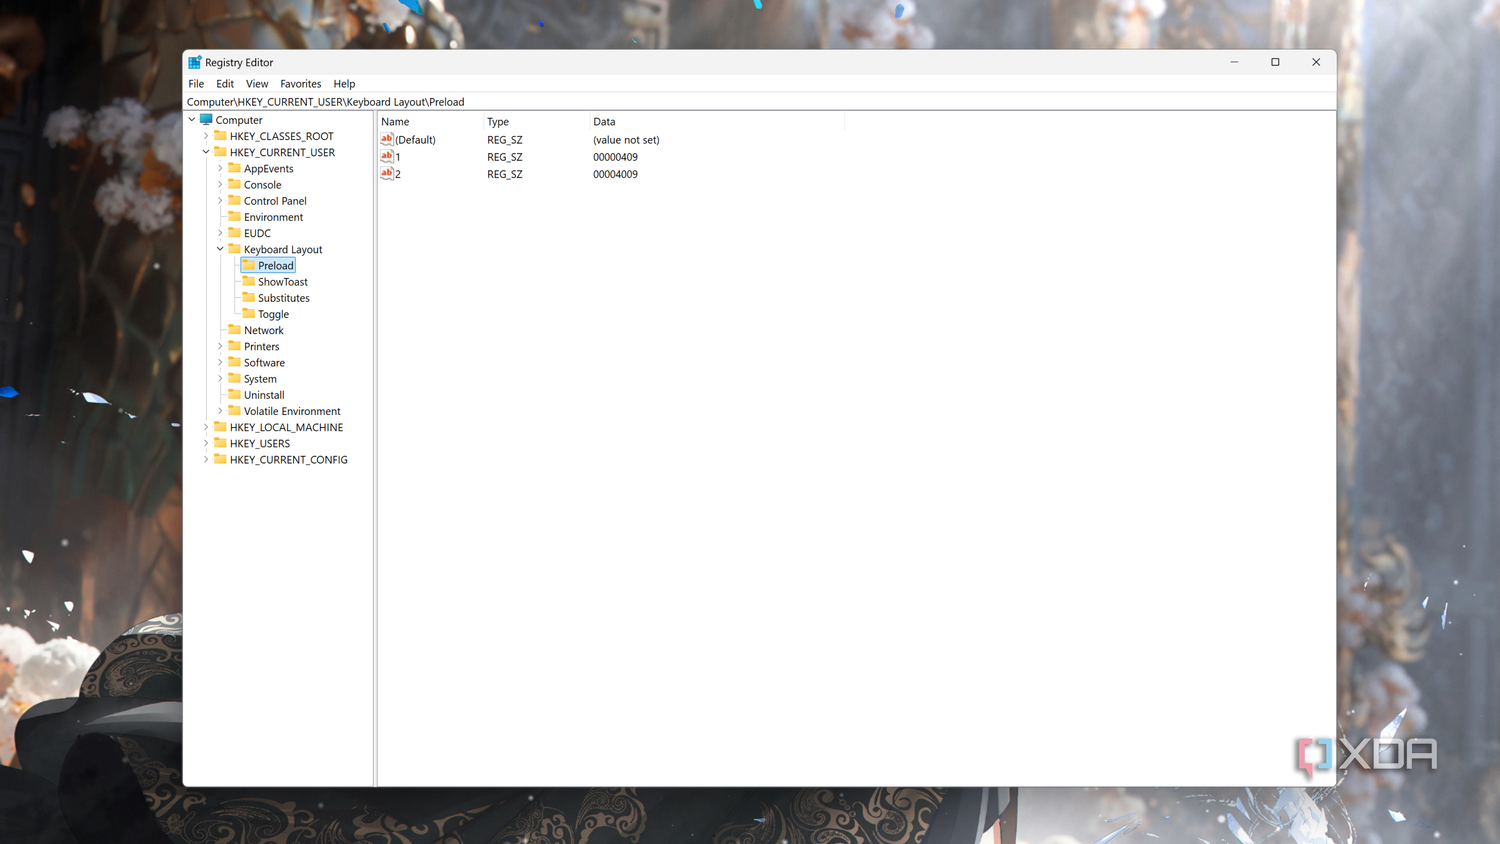Click the Volatile Environment folder icon
Viewport: 1500px width, 844px height.
(234, 410)
